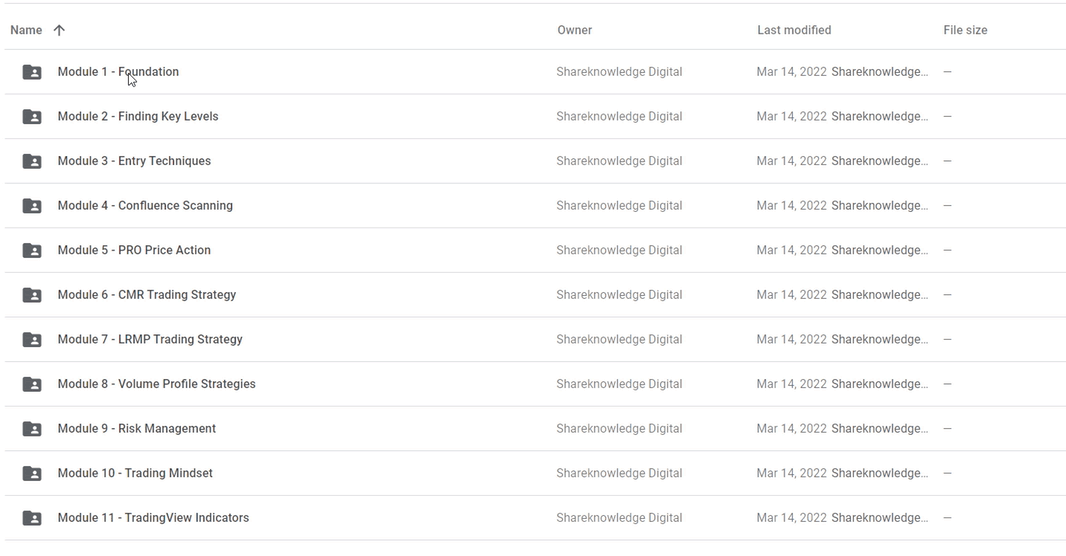Open Module 5 - PRO Price Action
The width and height of the screenshot is (1066, 556).
pos(134,250)
